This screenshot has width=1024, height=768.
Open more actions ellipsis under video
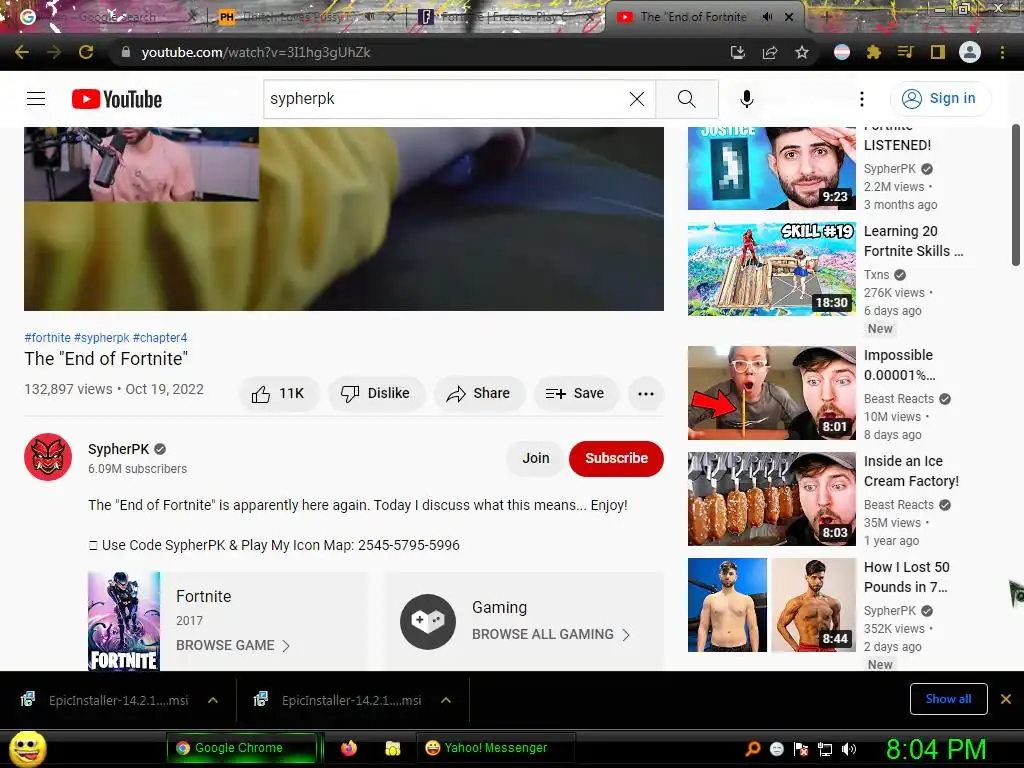pyautogui.click(x=646, y=393)
